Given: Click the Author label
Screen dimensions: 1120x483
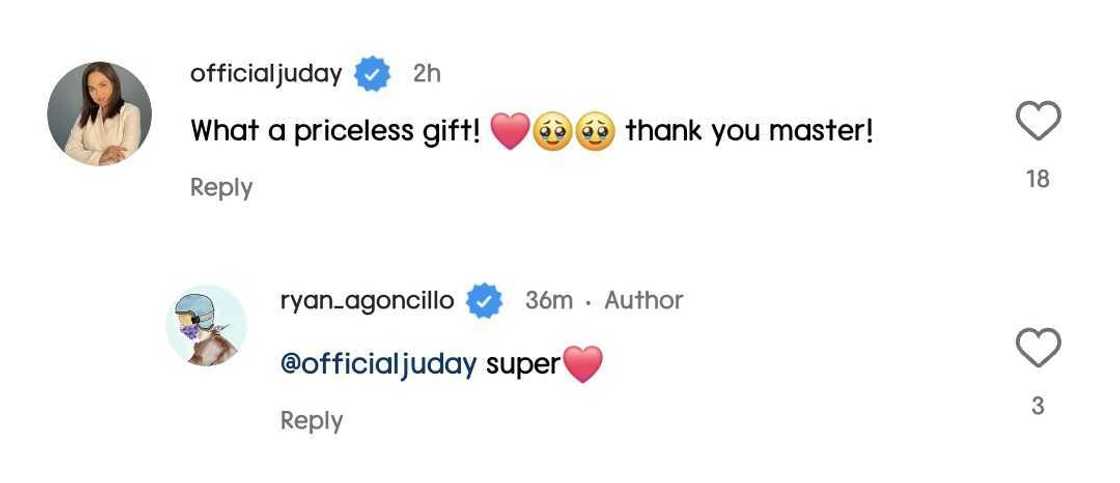Looking at the screenshot, I should click(x=644, y=300).
